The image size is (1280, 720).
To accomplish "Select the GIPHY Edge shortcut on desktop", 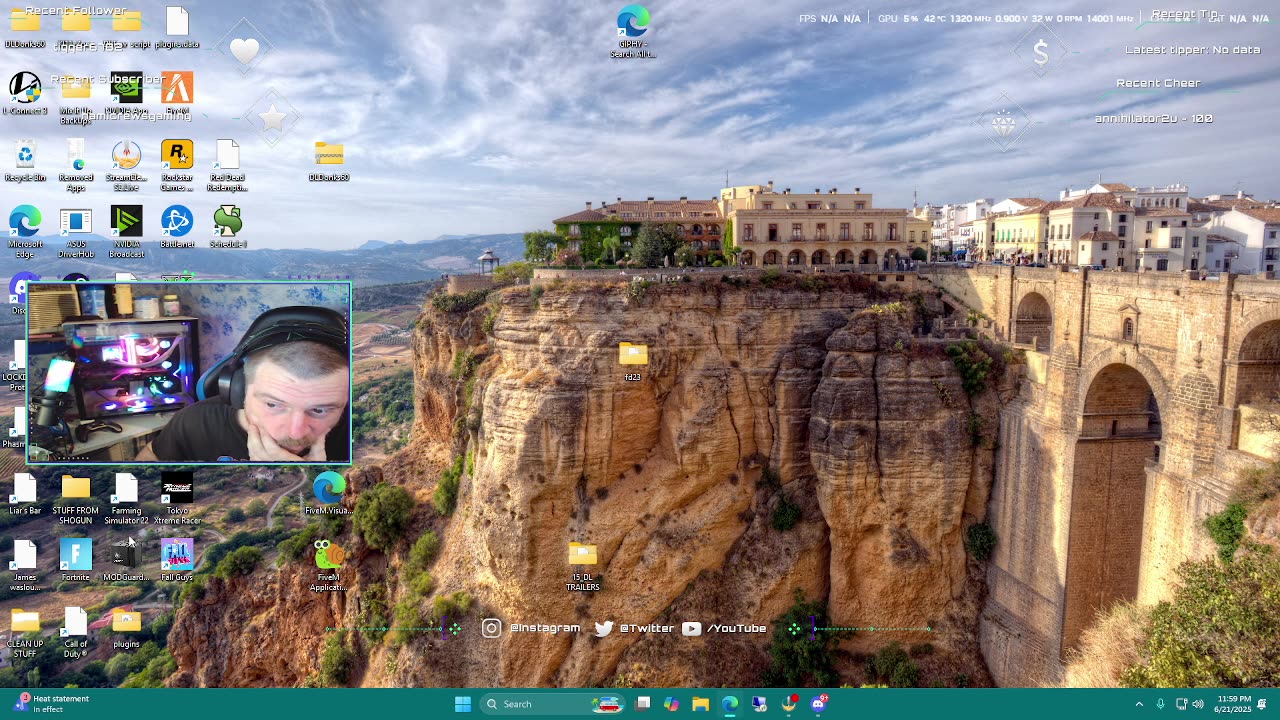I will pos(633,32).
